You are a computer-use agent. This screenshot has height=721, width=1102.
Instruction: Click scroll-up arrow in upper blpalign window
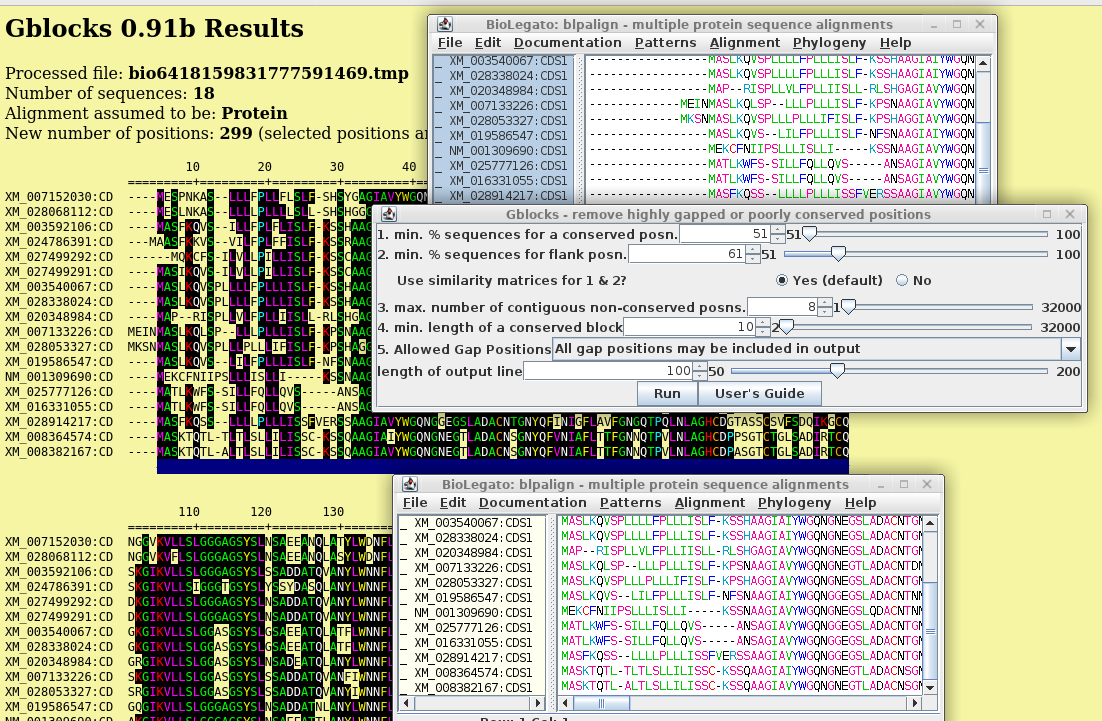coord(983,63)
